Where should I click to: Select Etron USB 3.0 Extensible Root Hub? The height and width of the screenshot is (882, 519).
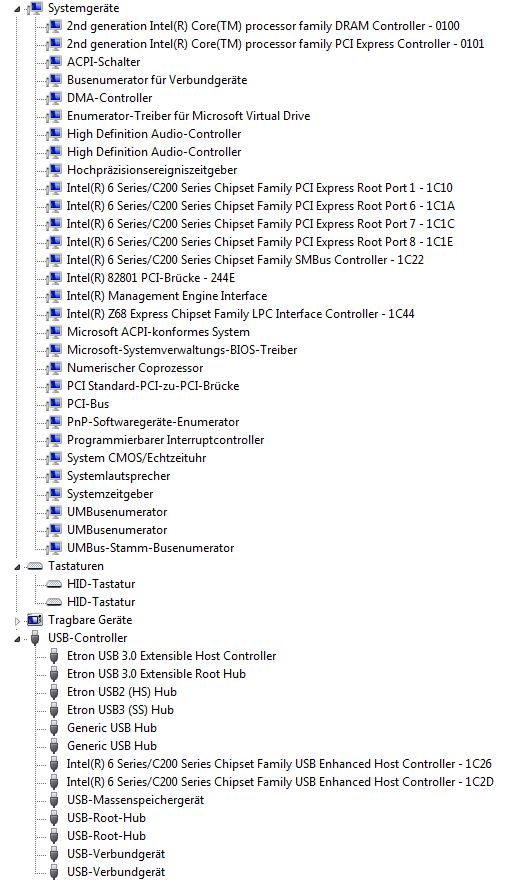click(x=156, y=674)
